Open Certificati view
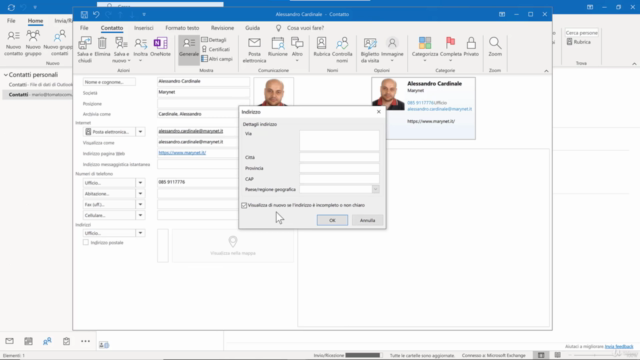This screenshot has width=640, height=360. click(x=216, y=49)
